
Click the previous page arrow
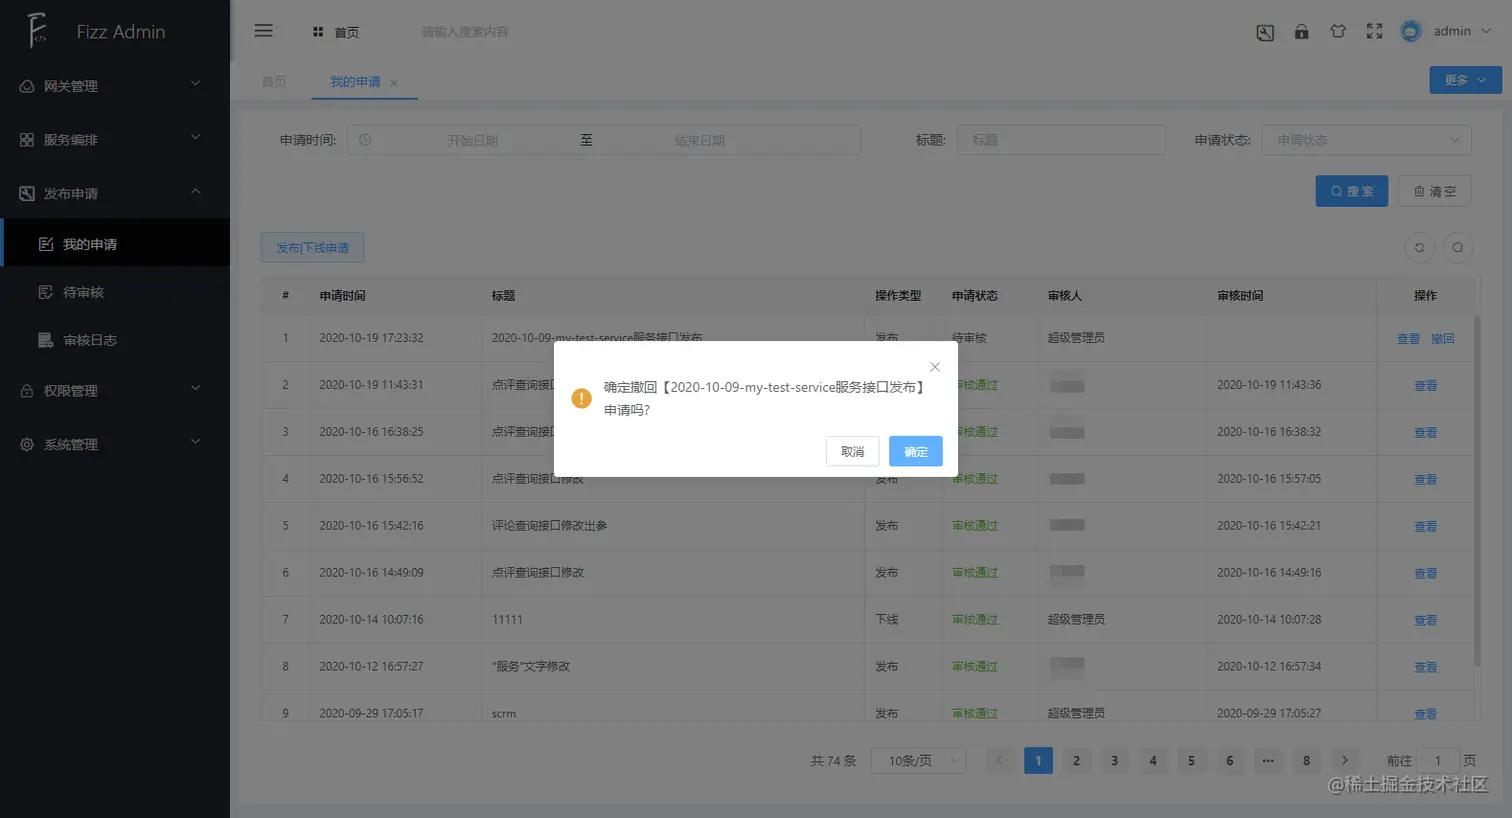point(999,761)
